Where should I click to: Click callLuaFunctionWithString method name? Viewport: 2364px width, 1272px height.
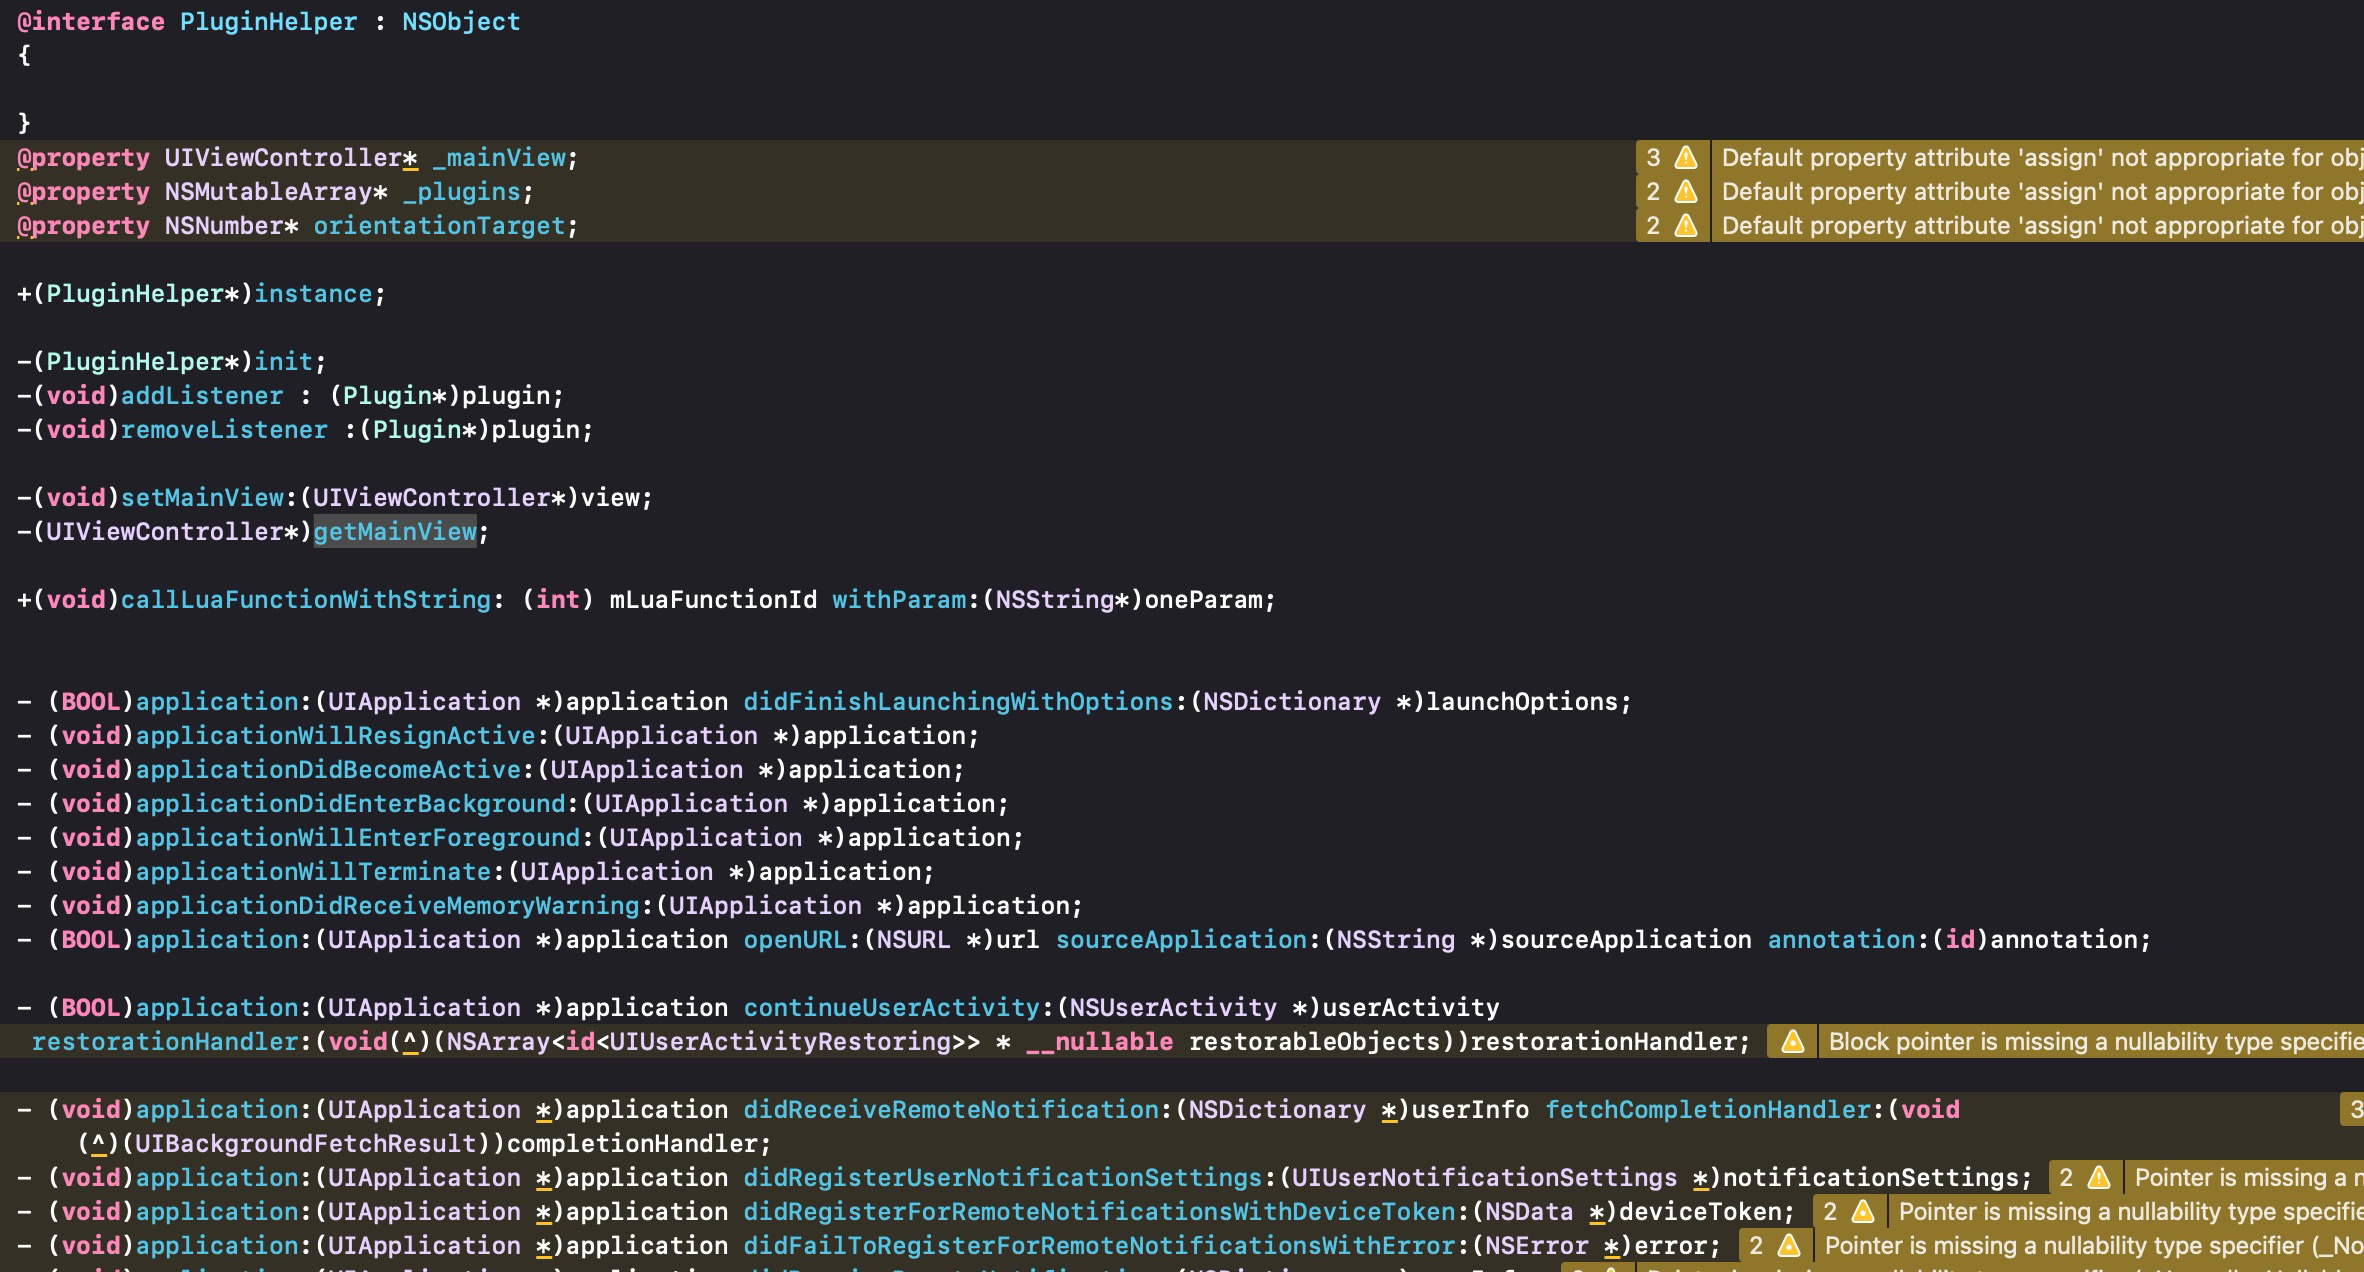coord(306,600)
